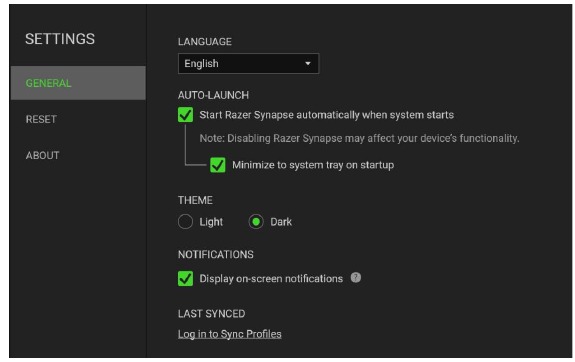Toggle Minimize to system tray on startup

coord(217,165)
